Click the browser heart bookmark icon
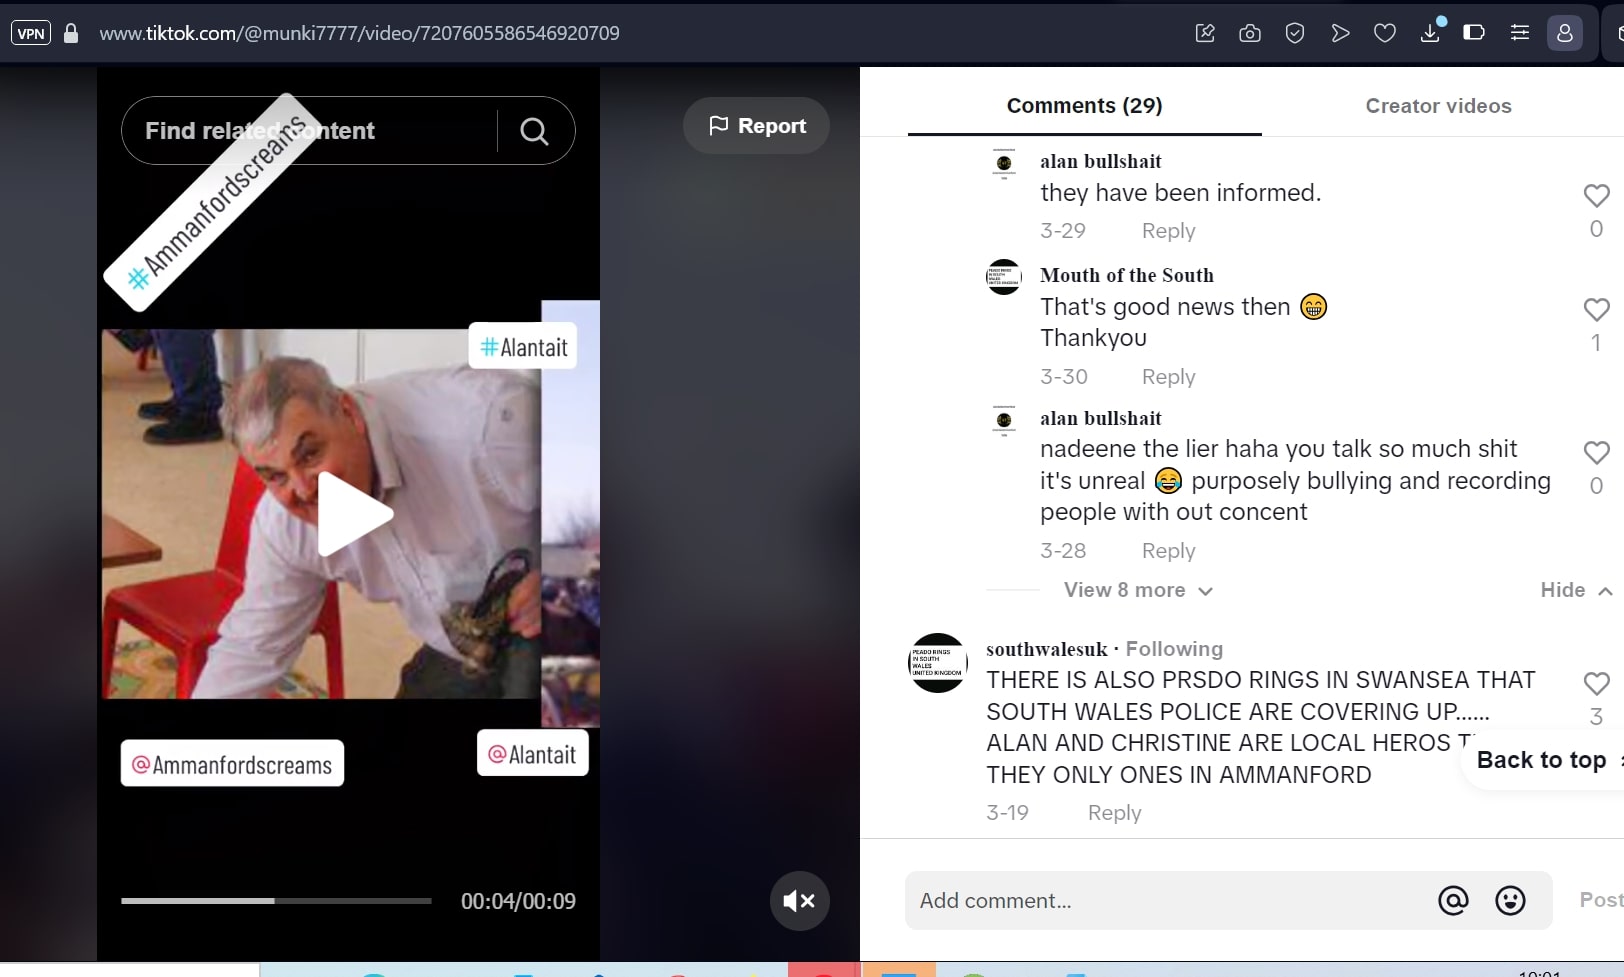 coord(1385,34)
